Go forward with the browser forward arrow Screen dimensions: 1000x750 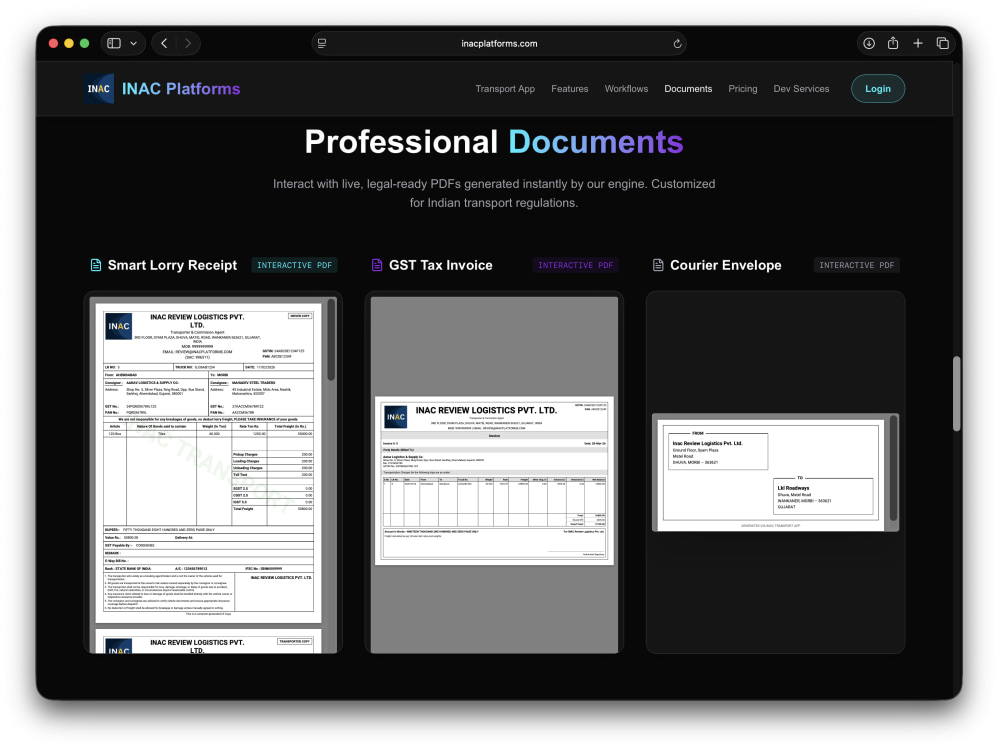tap(188, 43)
